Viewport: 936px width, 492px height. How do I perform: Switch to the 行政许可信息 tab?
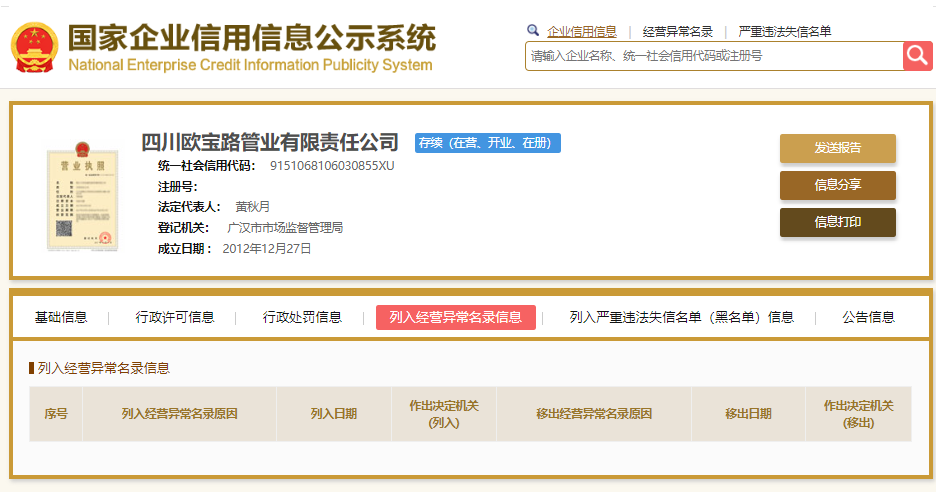pos(175,317)
